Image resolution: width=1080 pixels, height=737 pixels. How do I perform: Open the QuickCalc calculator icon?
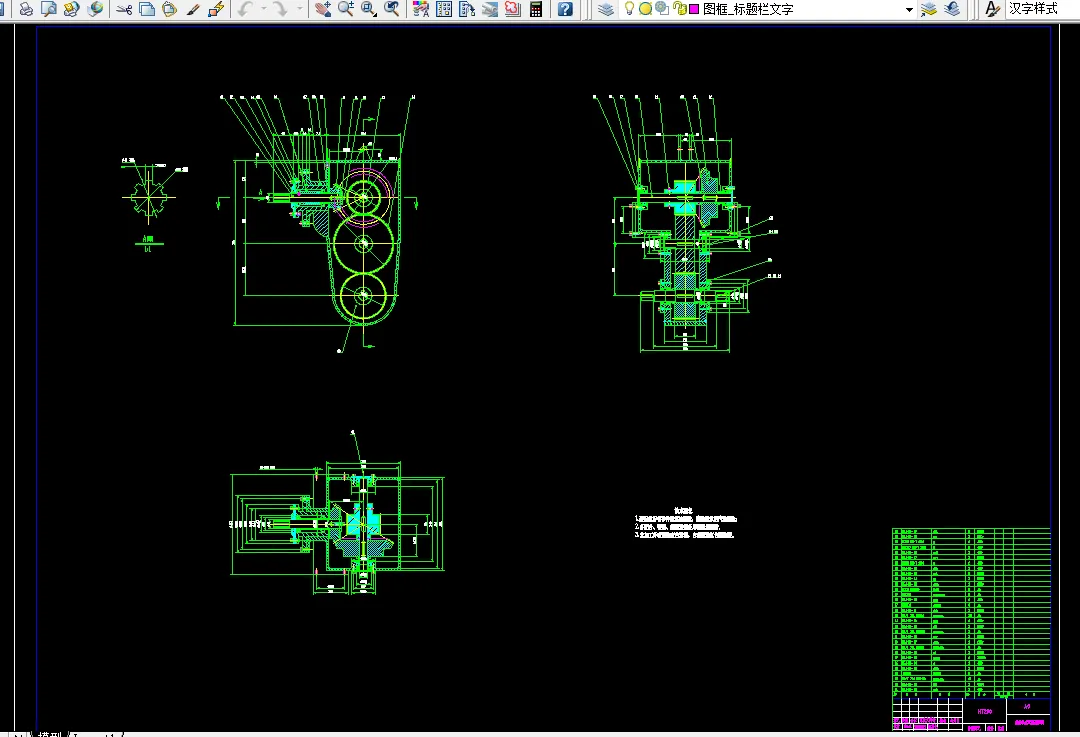tap(535, 9)
